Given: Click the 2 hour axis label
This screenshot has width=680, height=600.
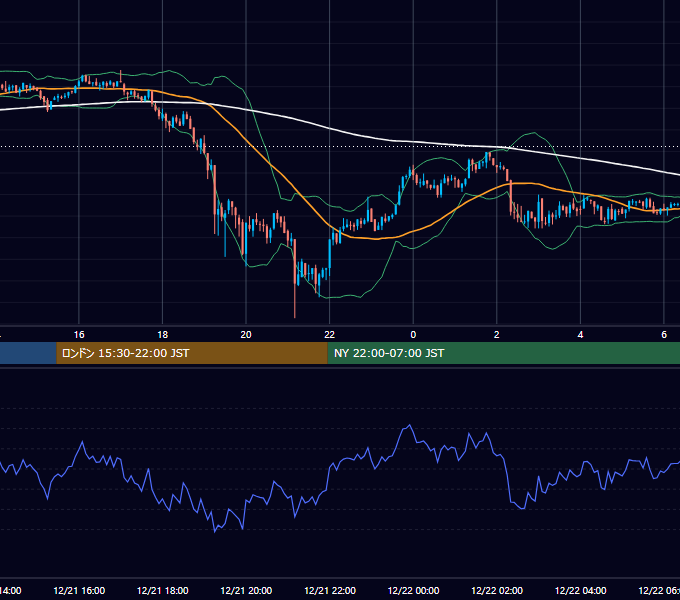Looking at the screenshot, I should click(x=497, y=335).
